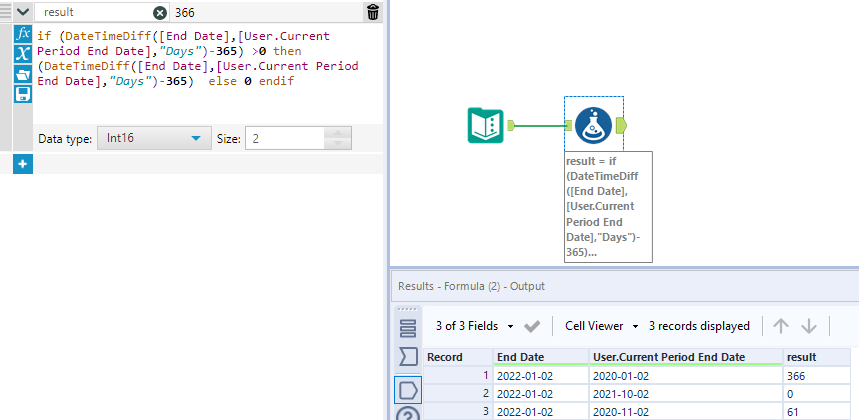Click the results panel drag handle dots
This screenshot has width=859, height=420.
coord(408,309)
